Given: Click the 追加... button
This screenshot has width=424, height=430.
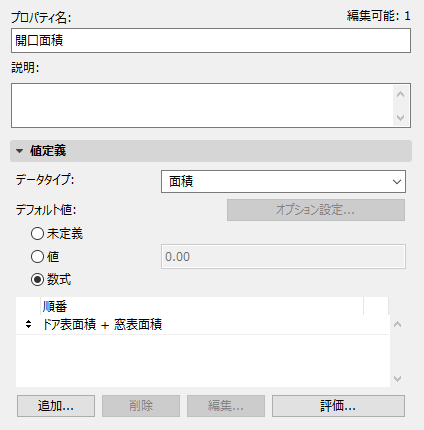Looking at the screenshot, I should tap(56, 406).
